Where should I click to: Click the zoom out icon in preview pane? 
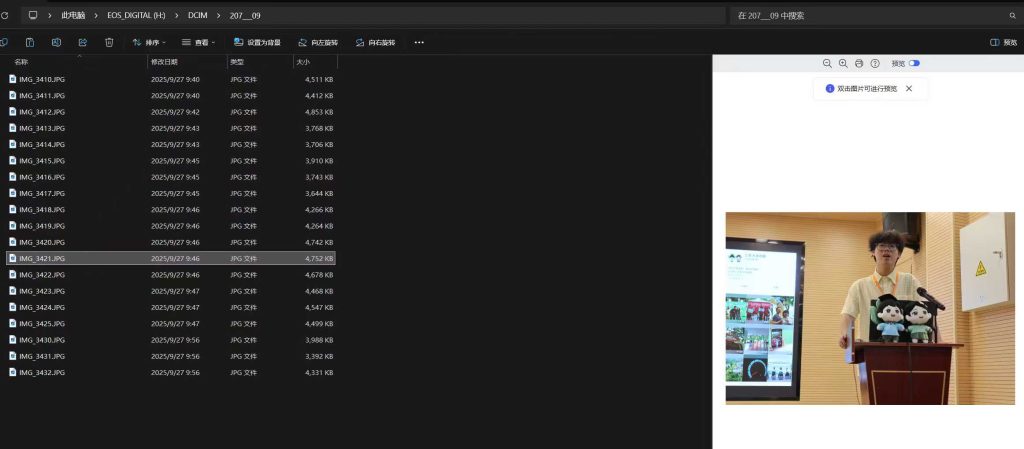(x=827, y=63)
